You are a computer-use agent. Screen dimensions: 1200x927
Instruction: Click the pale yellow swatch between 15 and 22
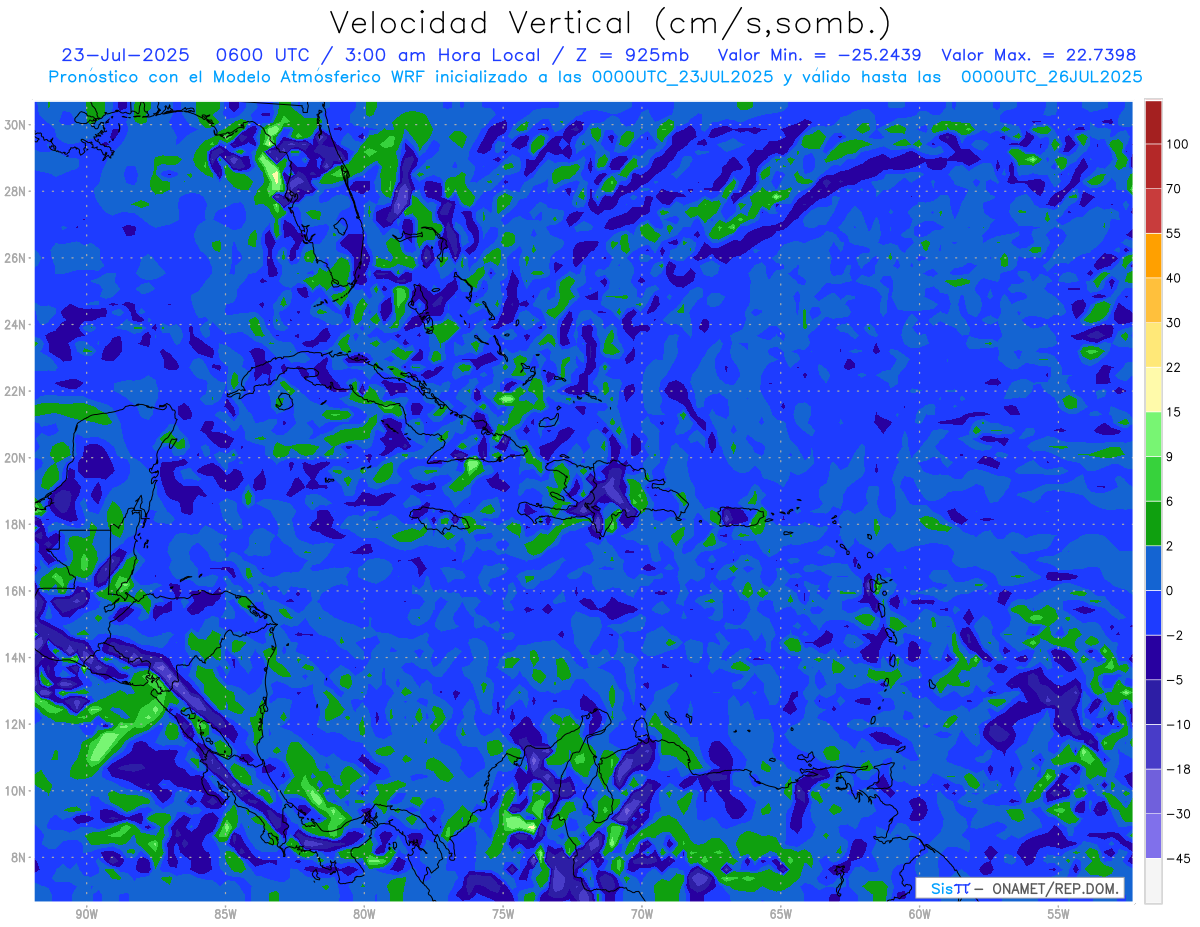pyautogui.click(x=1153, y=389)
